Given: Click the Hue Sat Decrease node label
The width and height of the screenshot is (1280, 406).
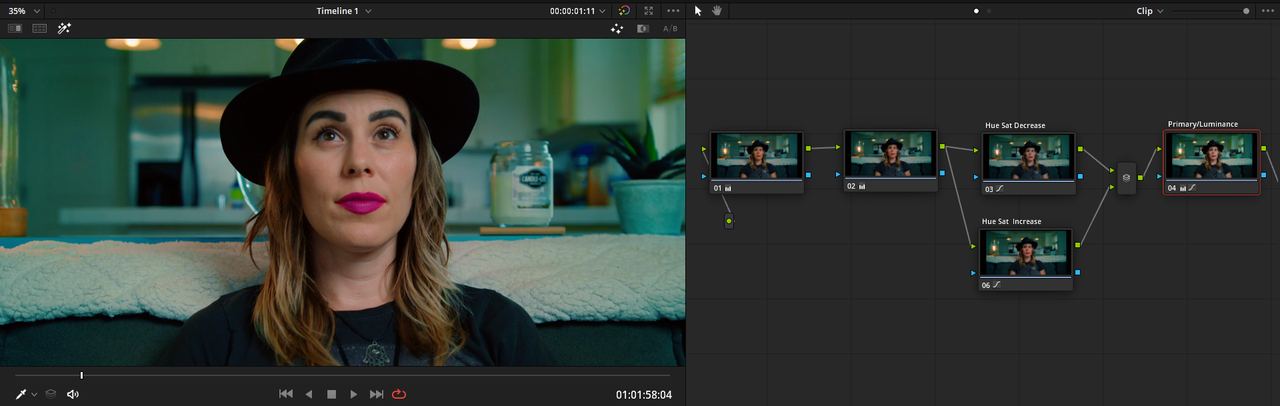Looking at the screenshot, I should click(x=1015, y=125).
